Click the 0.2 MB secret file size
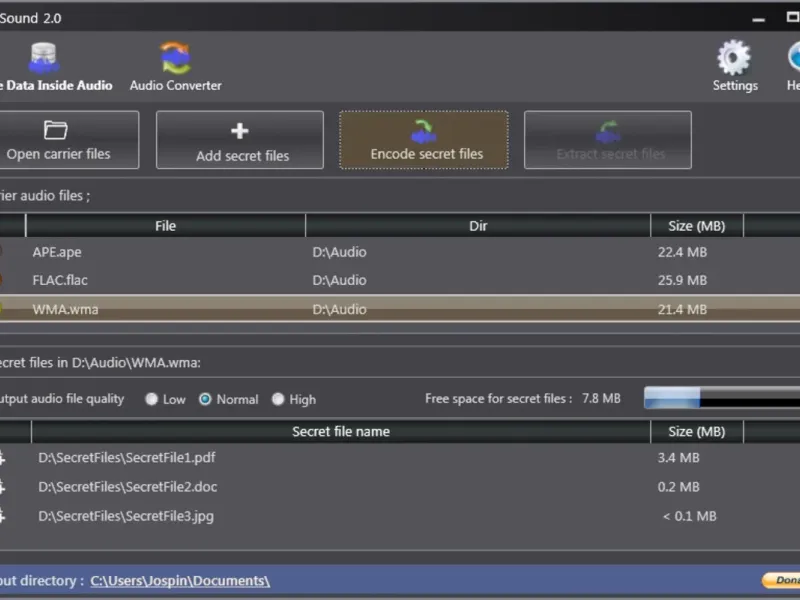Image resolution: width=800 pixels, height=600 pixels. [679, 487]
